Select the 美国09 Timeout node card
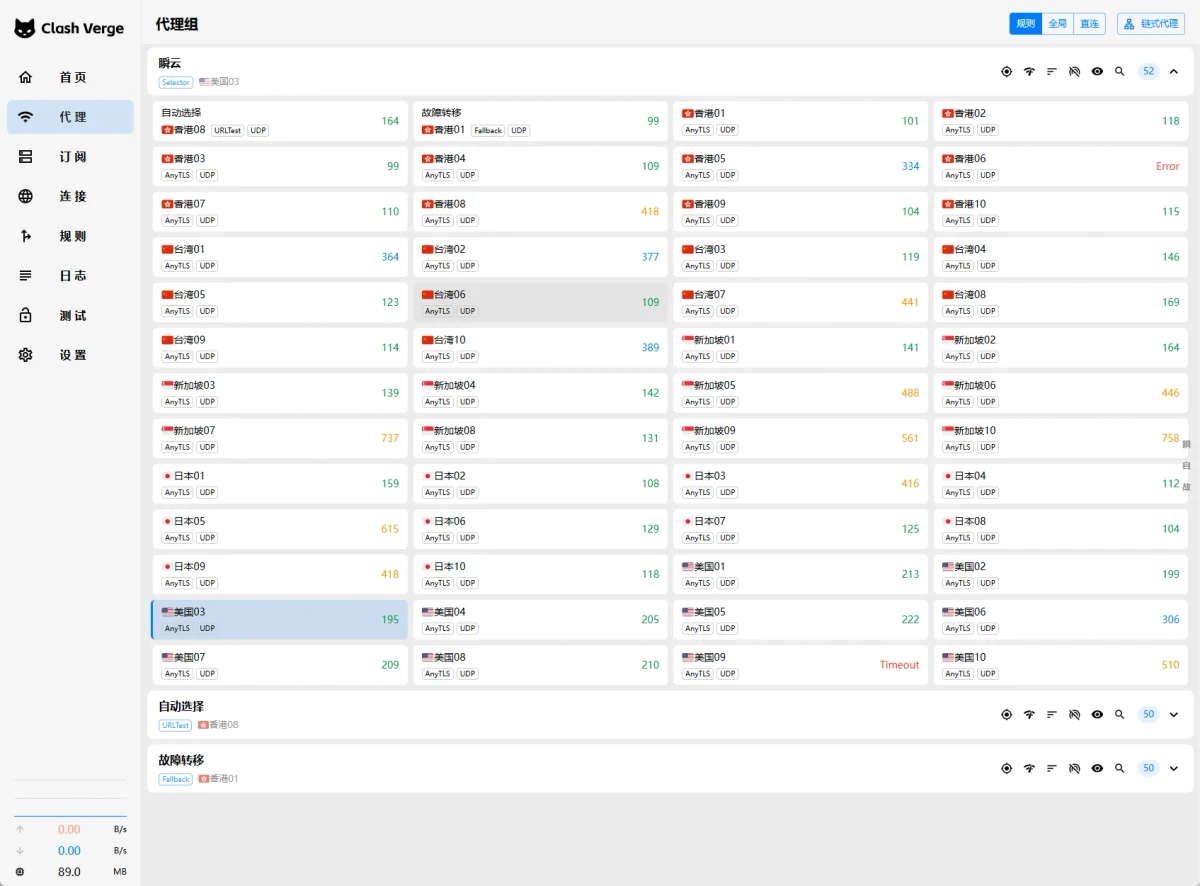The width and height of the screenshot is (1200, 886). 800,665
